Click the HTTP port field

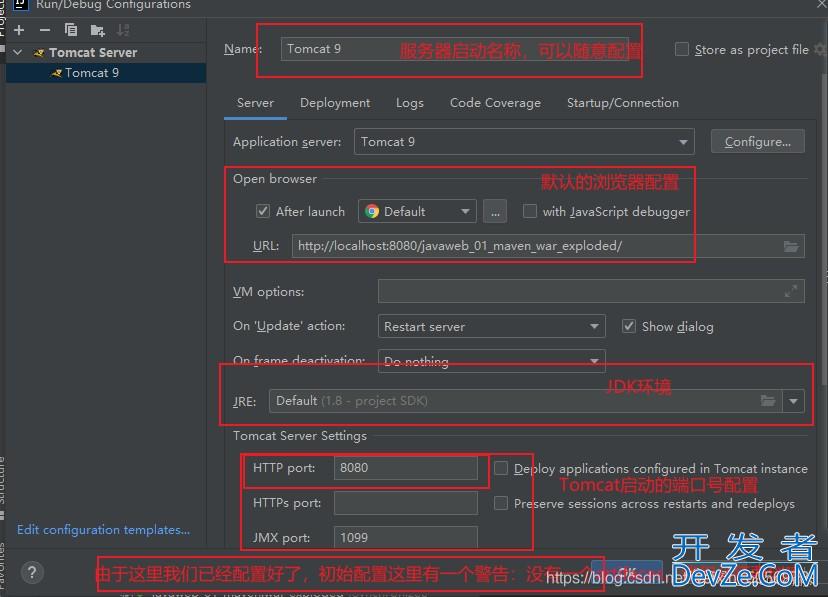(406, 468)
